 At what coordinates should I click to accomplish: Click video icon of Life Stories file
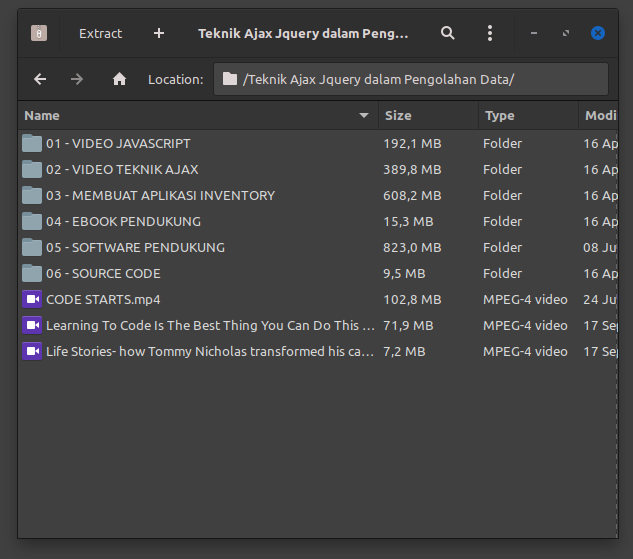pos(32,351)
